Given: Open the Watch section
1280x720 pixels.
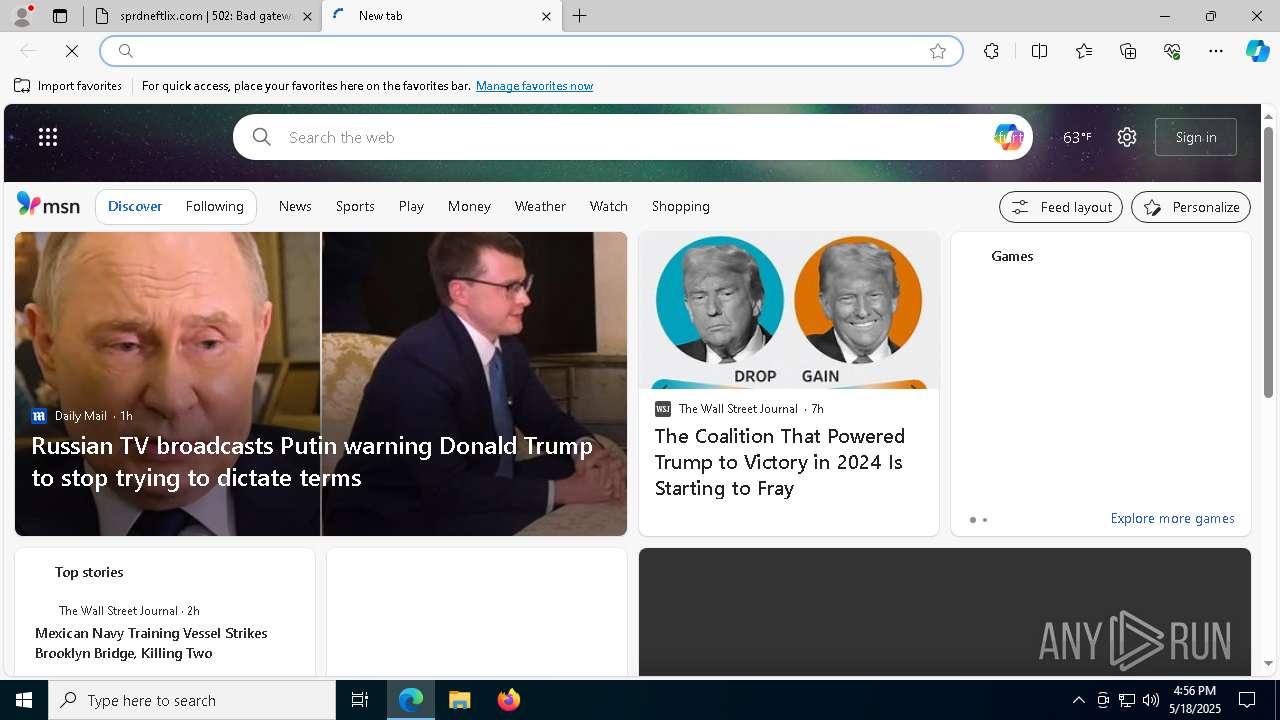Looking at the screenshot, I should pos(608,206).
